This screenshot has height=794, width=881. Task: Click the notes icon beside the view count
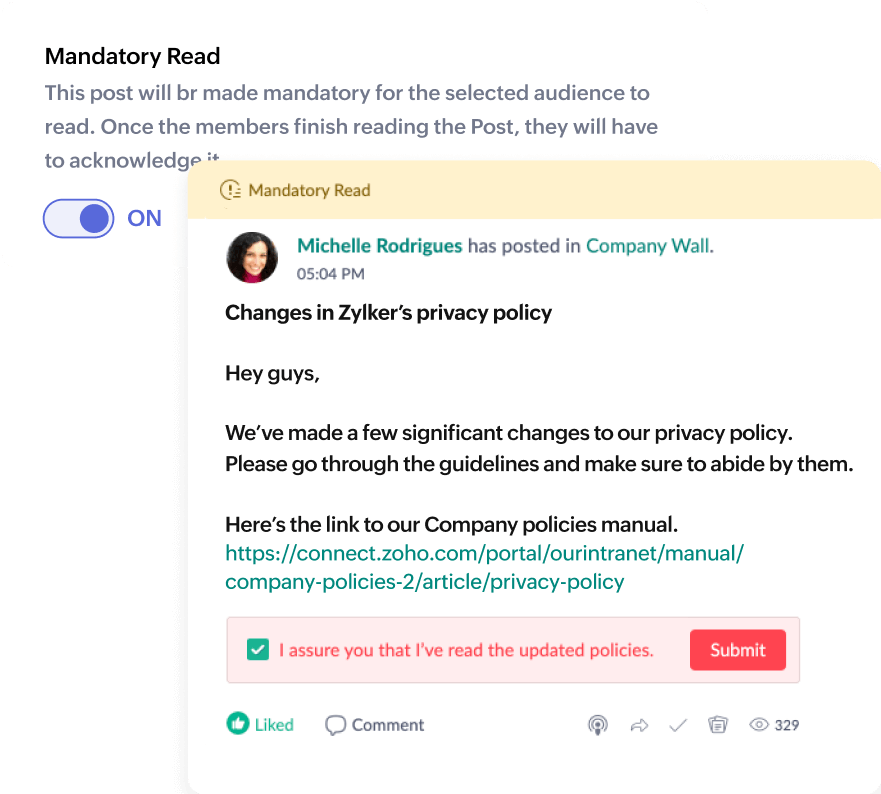(x=717, y=725)
